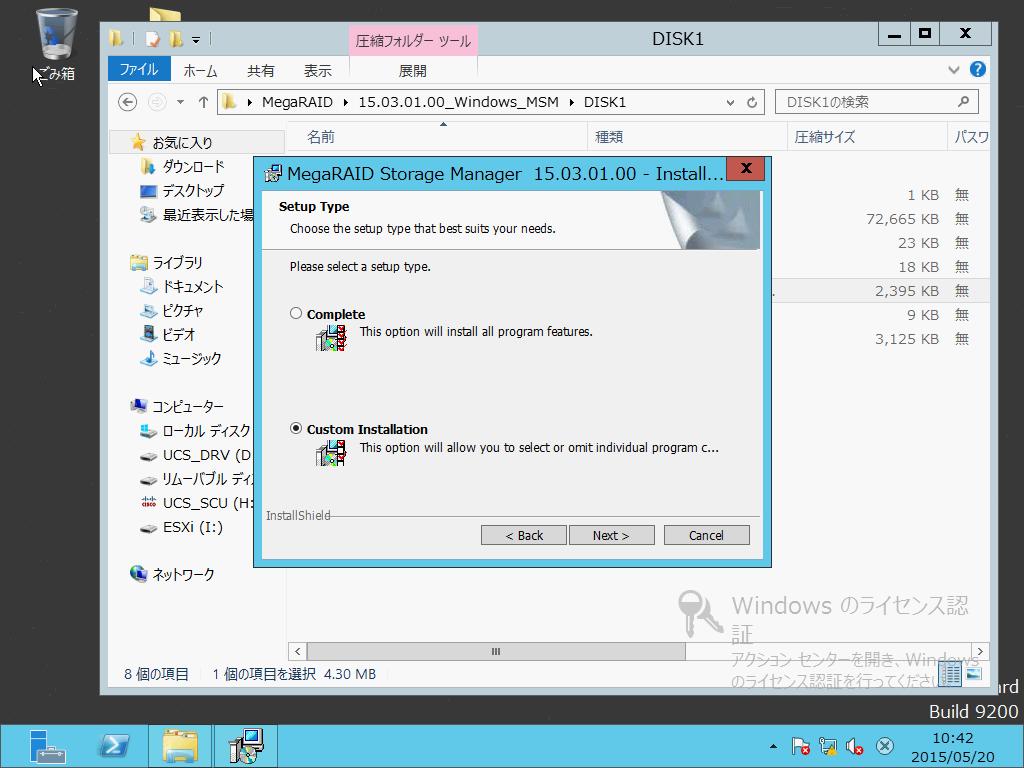The width and height of the screenshot is (1024, 768).
Task: Go back in Explorer navigation
Action: pos(127,102)
